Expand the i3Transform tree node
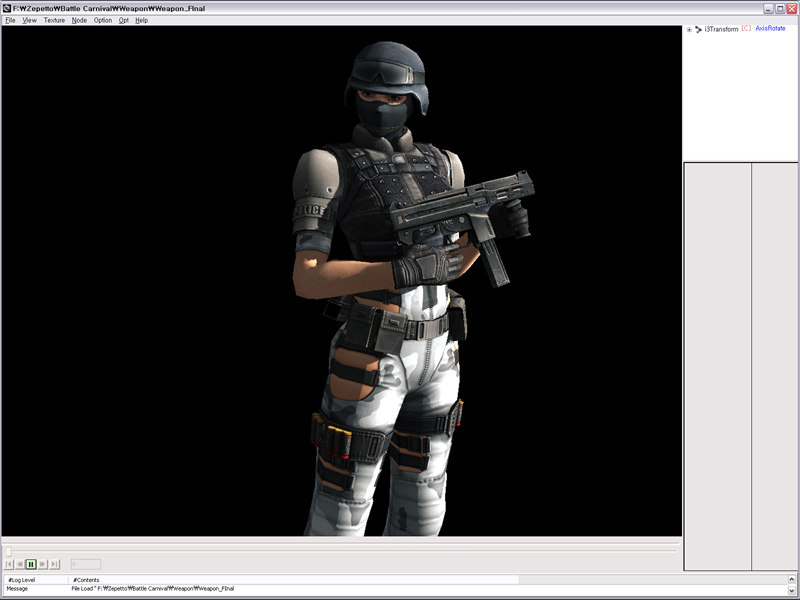The height and width of the screenshot is (600, 800). coord(689,29)
